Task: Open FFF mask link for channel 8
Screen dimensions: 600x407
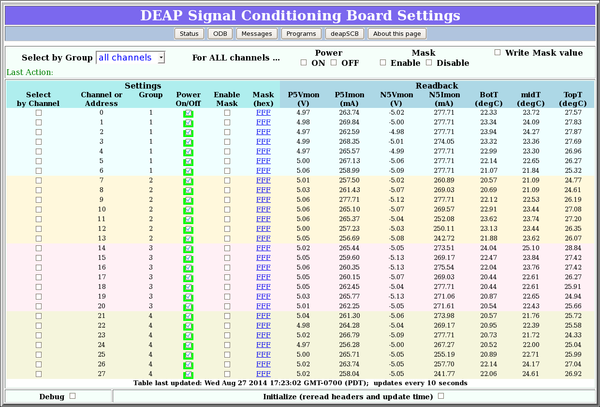Action: (263, 190)
